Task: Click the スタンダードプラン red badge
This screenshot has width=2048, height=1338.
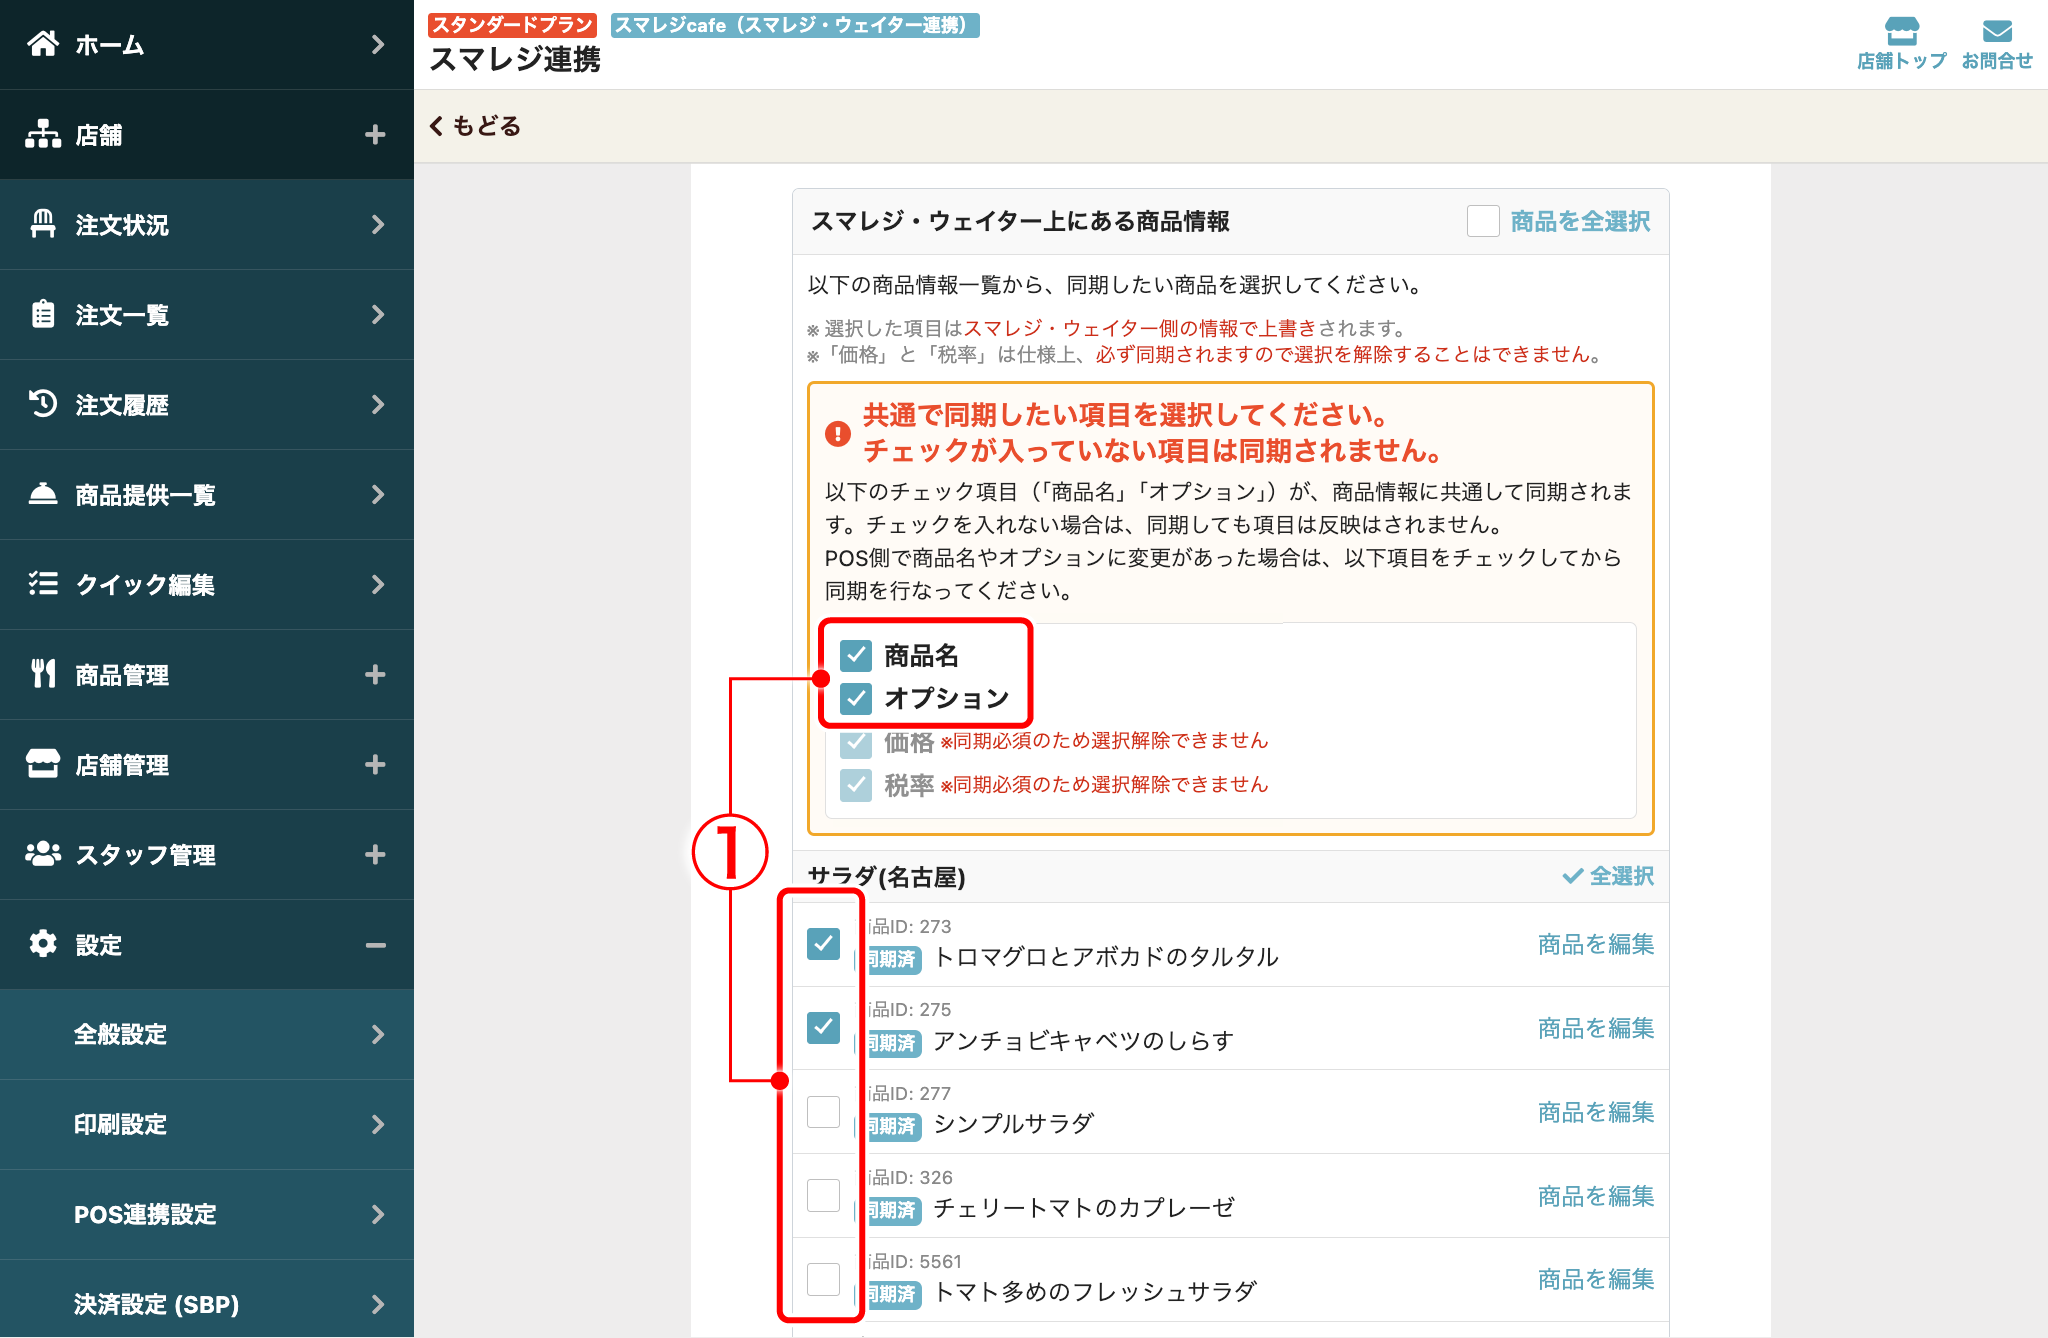Action: pyautogui.click(x=512, y=25)
